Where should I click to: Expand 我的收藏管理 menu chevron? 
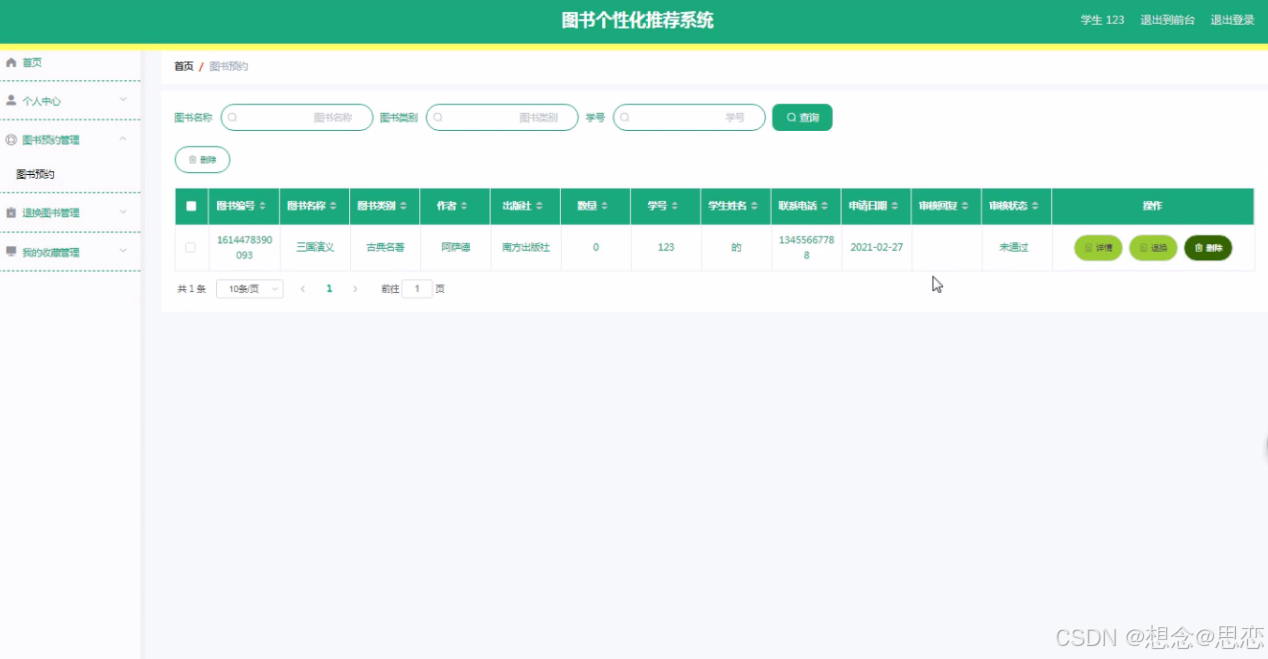123,251
